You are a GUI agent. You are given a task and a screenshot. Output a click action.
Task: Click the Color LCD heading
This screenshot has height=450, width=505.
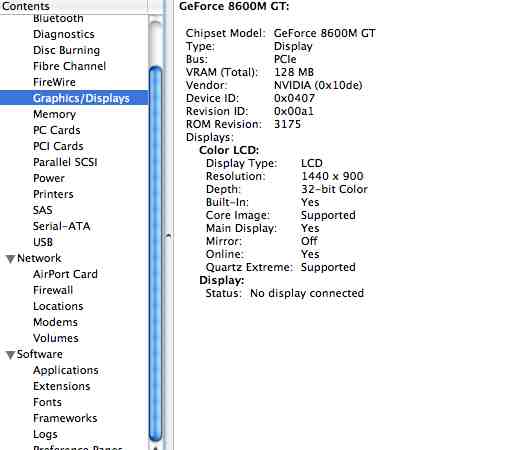click(229, 150)
